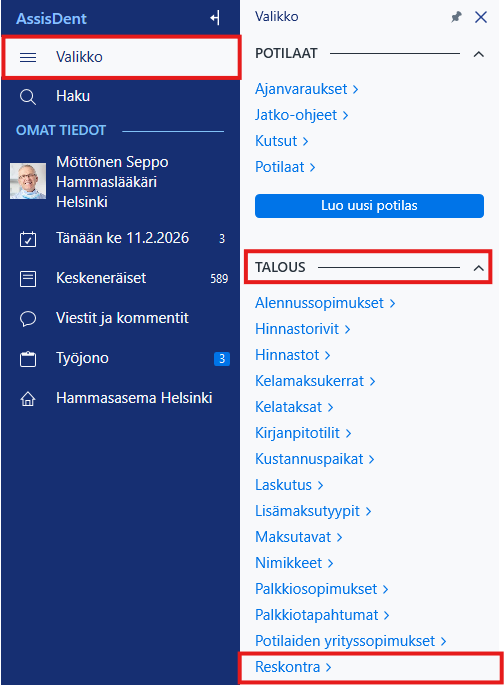The width and height of the screenshot is (504, 685).
Task: Open the Kelataksat link
Action: pyautogui.click(x=294, y=407)
